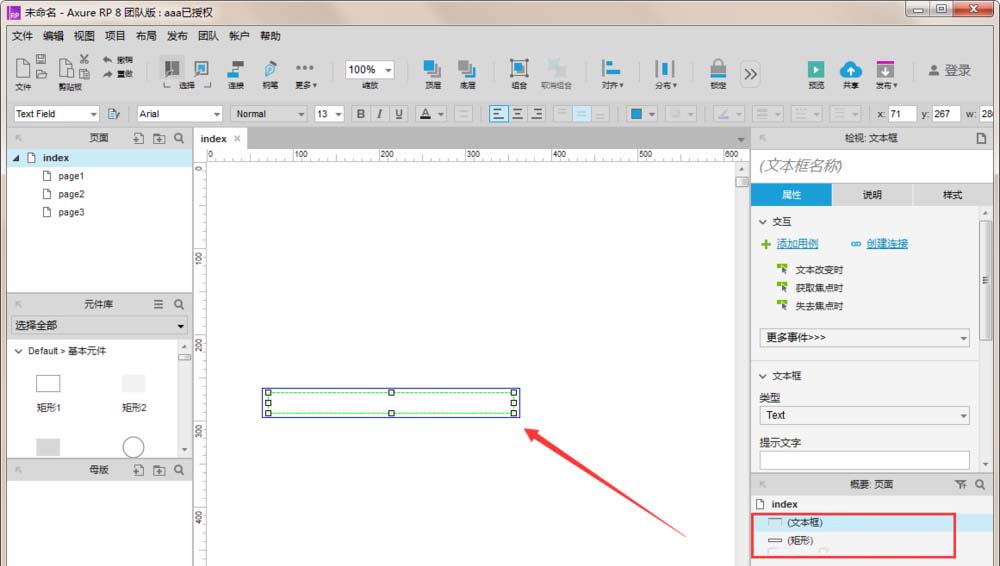
Task: Enable contained selection mode
Action: tap(202, 68)
